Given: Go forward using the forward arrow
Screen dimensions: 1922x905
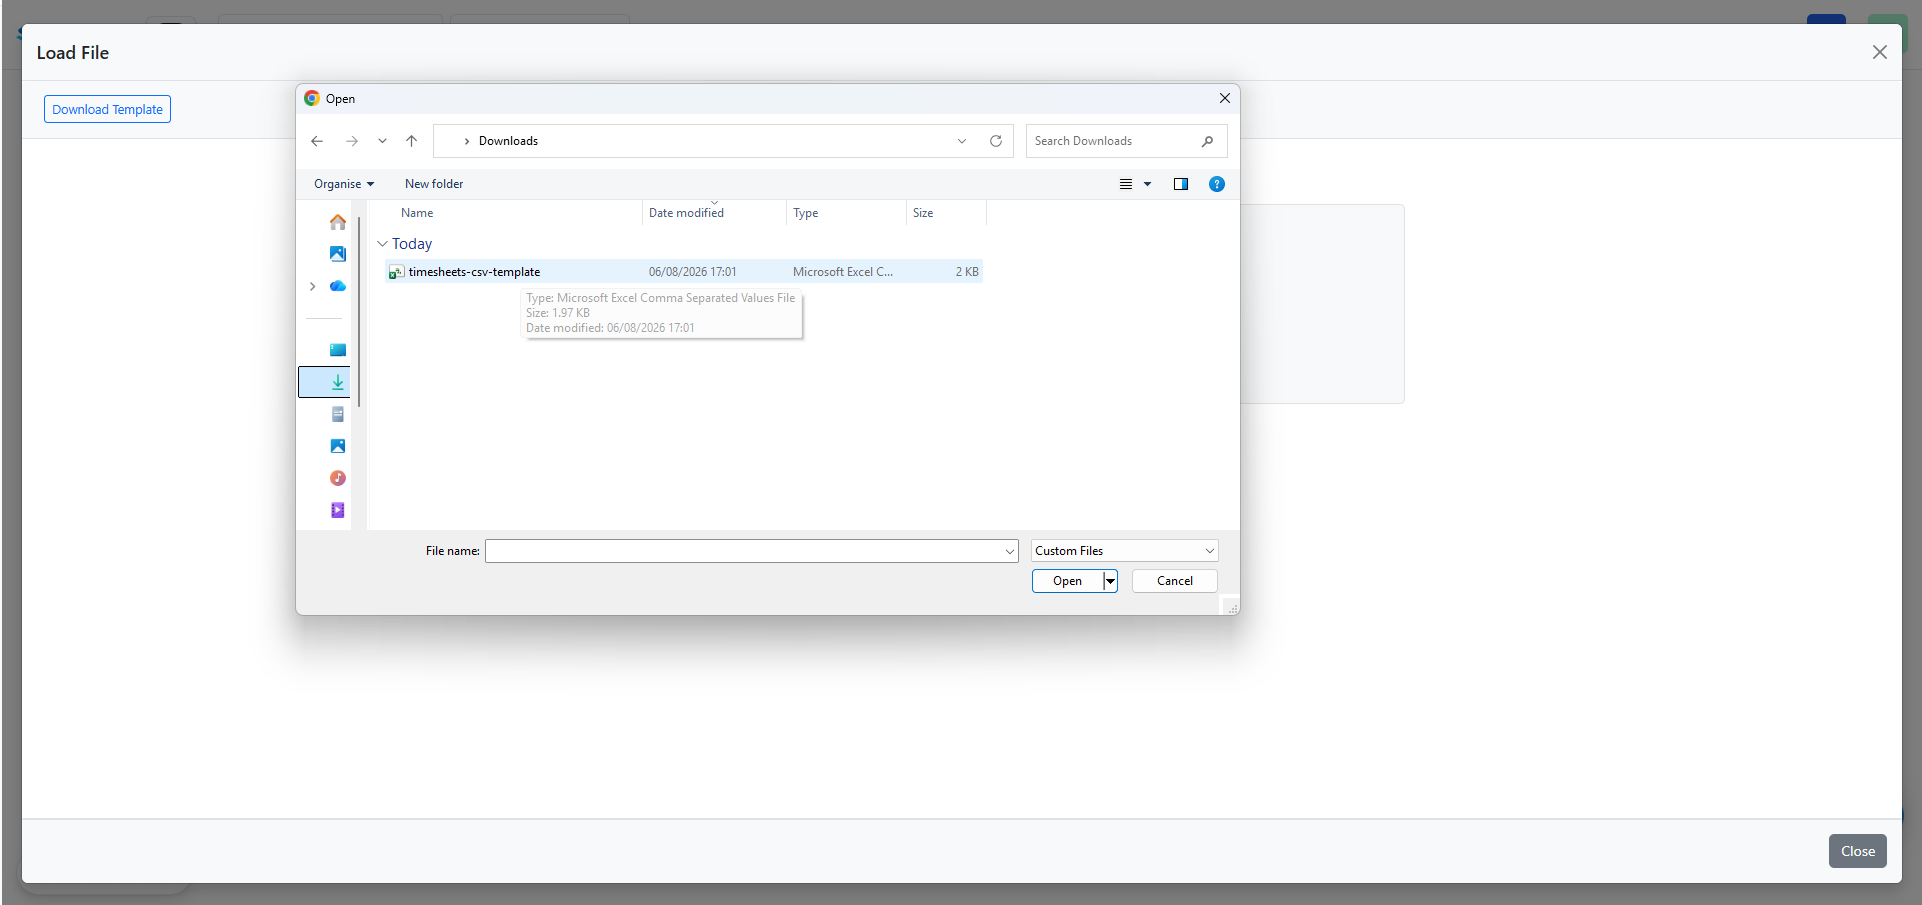Looking at the screenshot, I should pos(352,141).
